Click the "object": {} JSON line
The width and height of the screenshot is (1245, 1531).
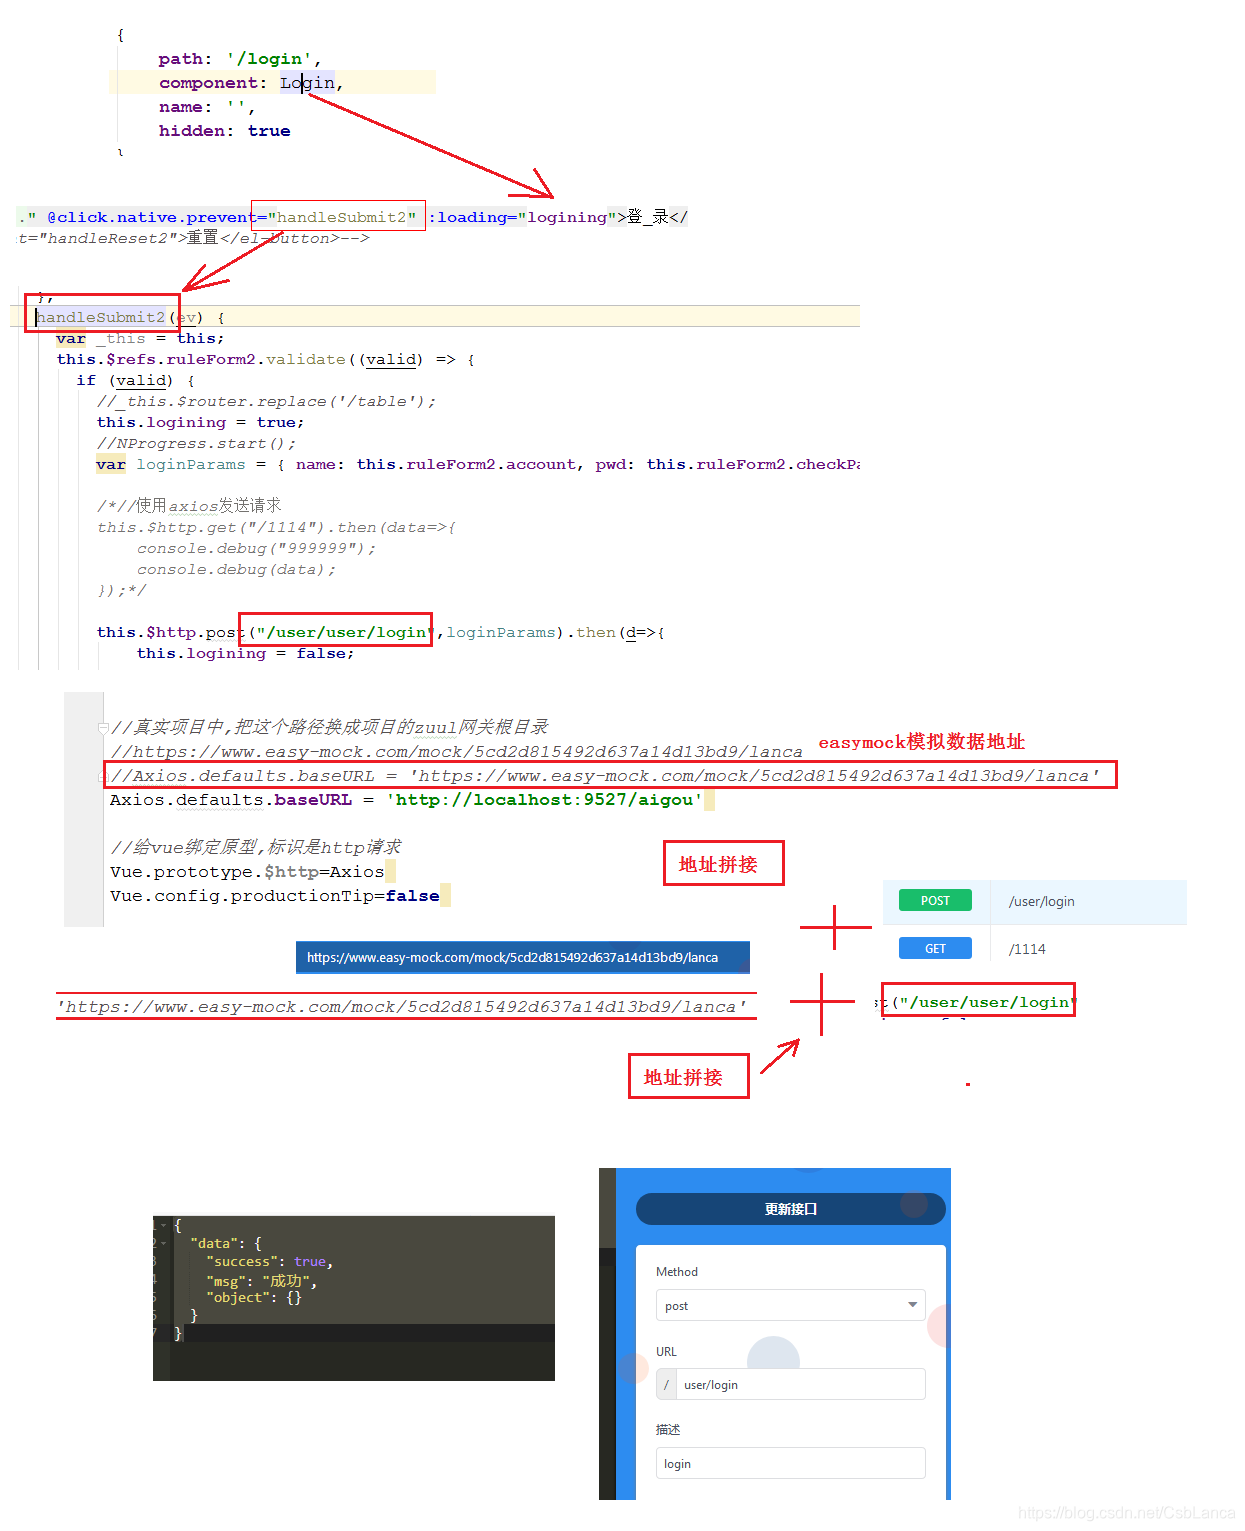click(253, 1297)
